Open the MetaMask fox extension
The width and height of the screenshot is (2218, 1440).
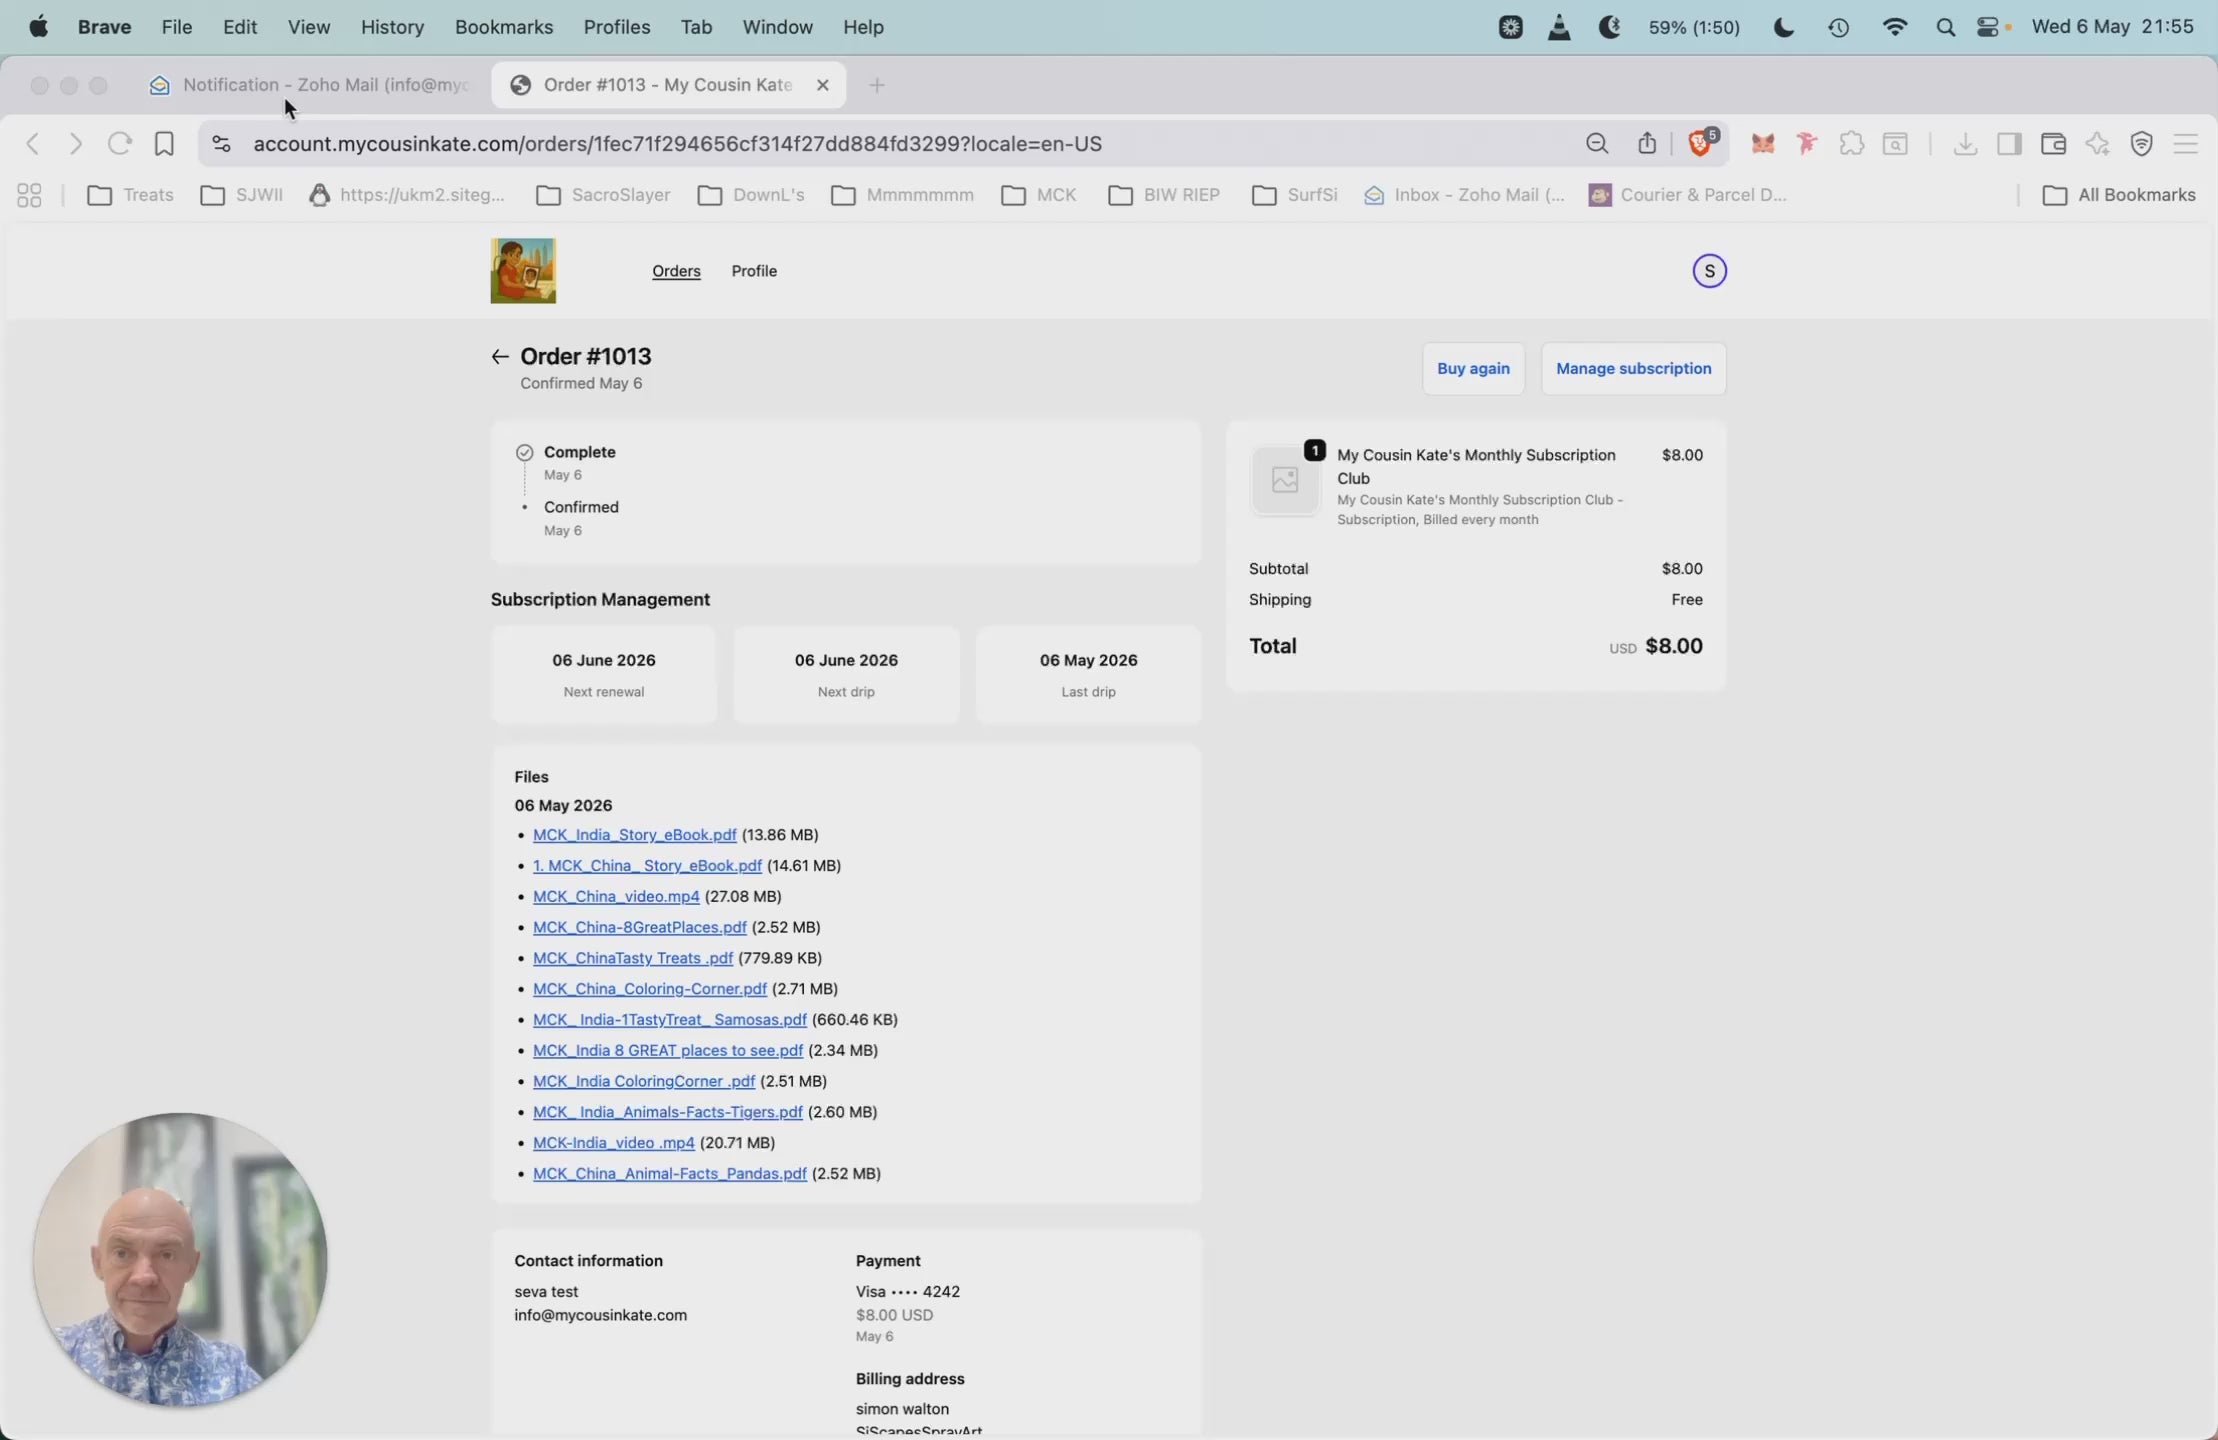point(1763,144)
